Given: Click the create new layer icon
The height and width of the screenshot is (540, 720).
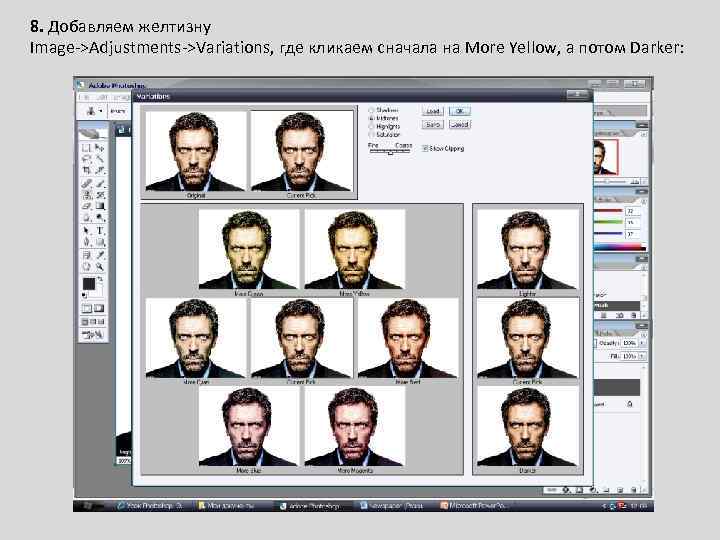Looking at the screenshot, I should [x=619, y=490].
